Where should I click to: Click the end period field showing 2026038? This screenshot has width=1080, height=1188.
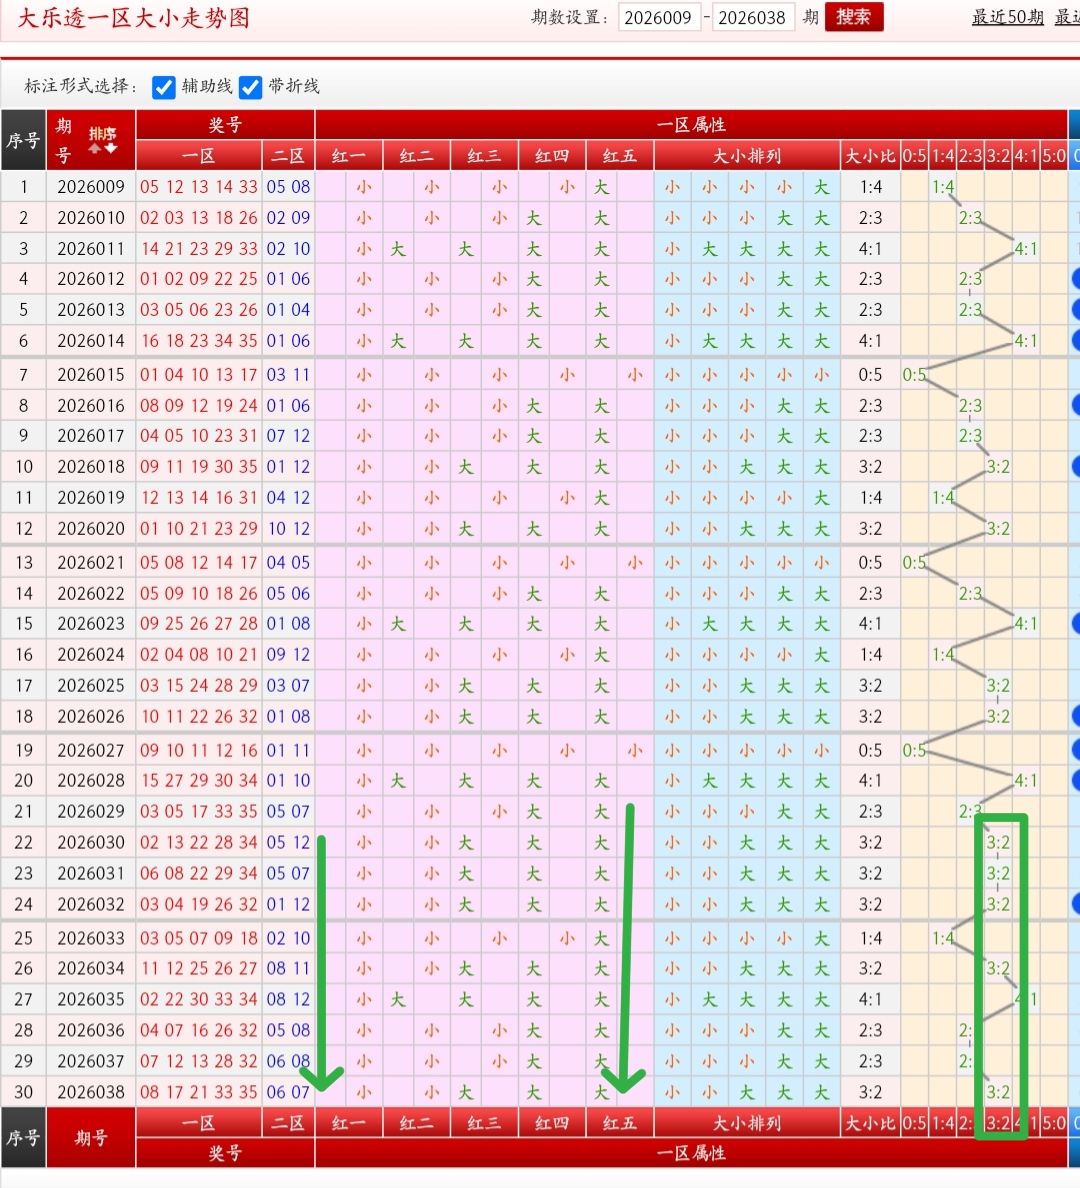[752, 18]
